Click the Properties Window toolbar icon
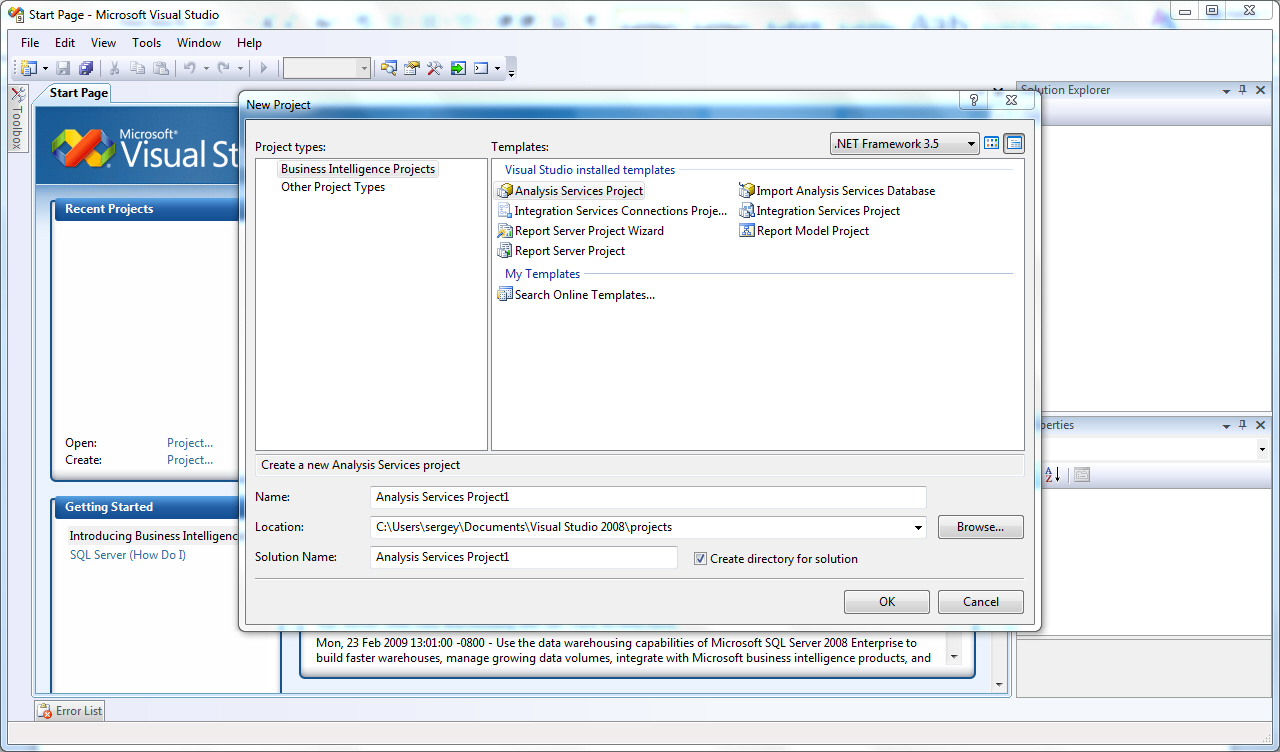 [412, 68]
